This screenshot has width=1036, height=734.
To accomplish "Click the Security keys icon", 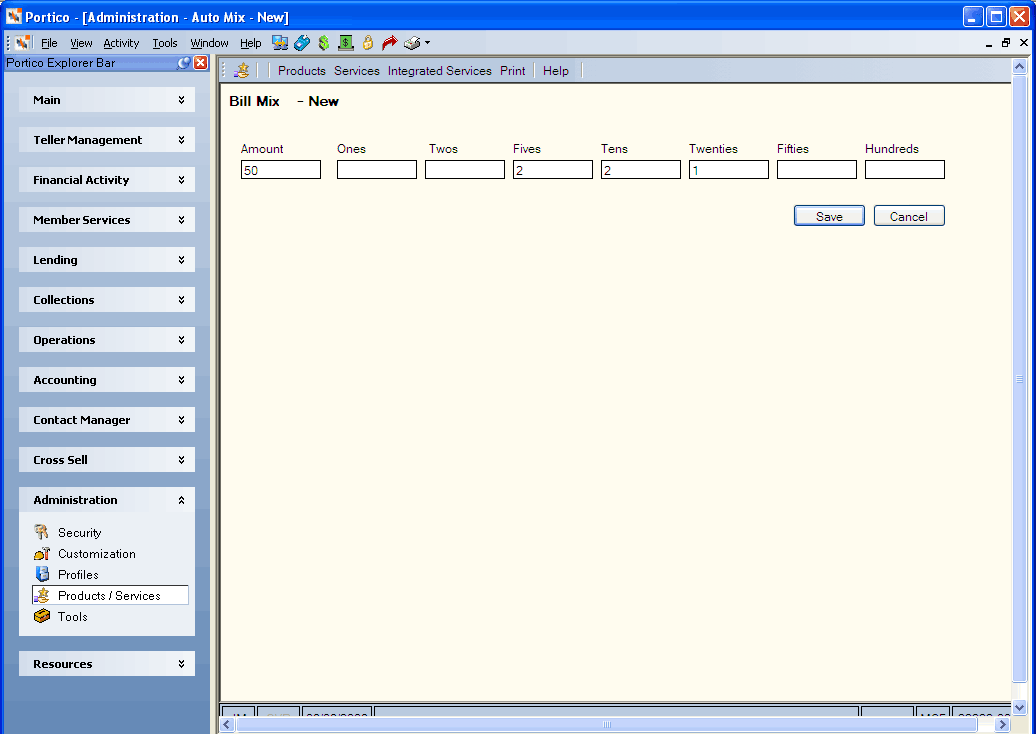I will (42, 532).
